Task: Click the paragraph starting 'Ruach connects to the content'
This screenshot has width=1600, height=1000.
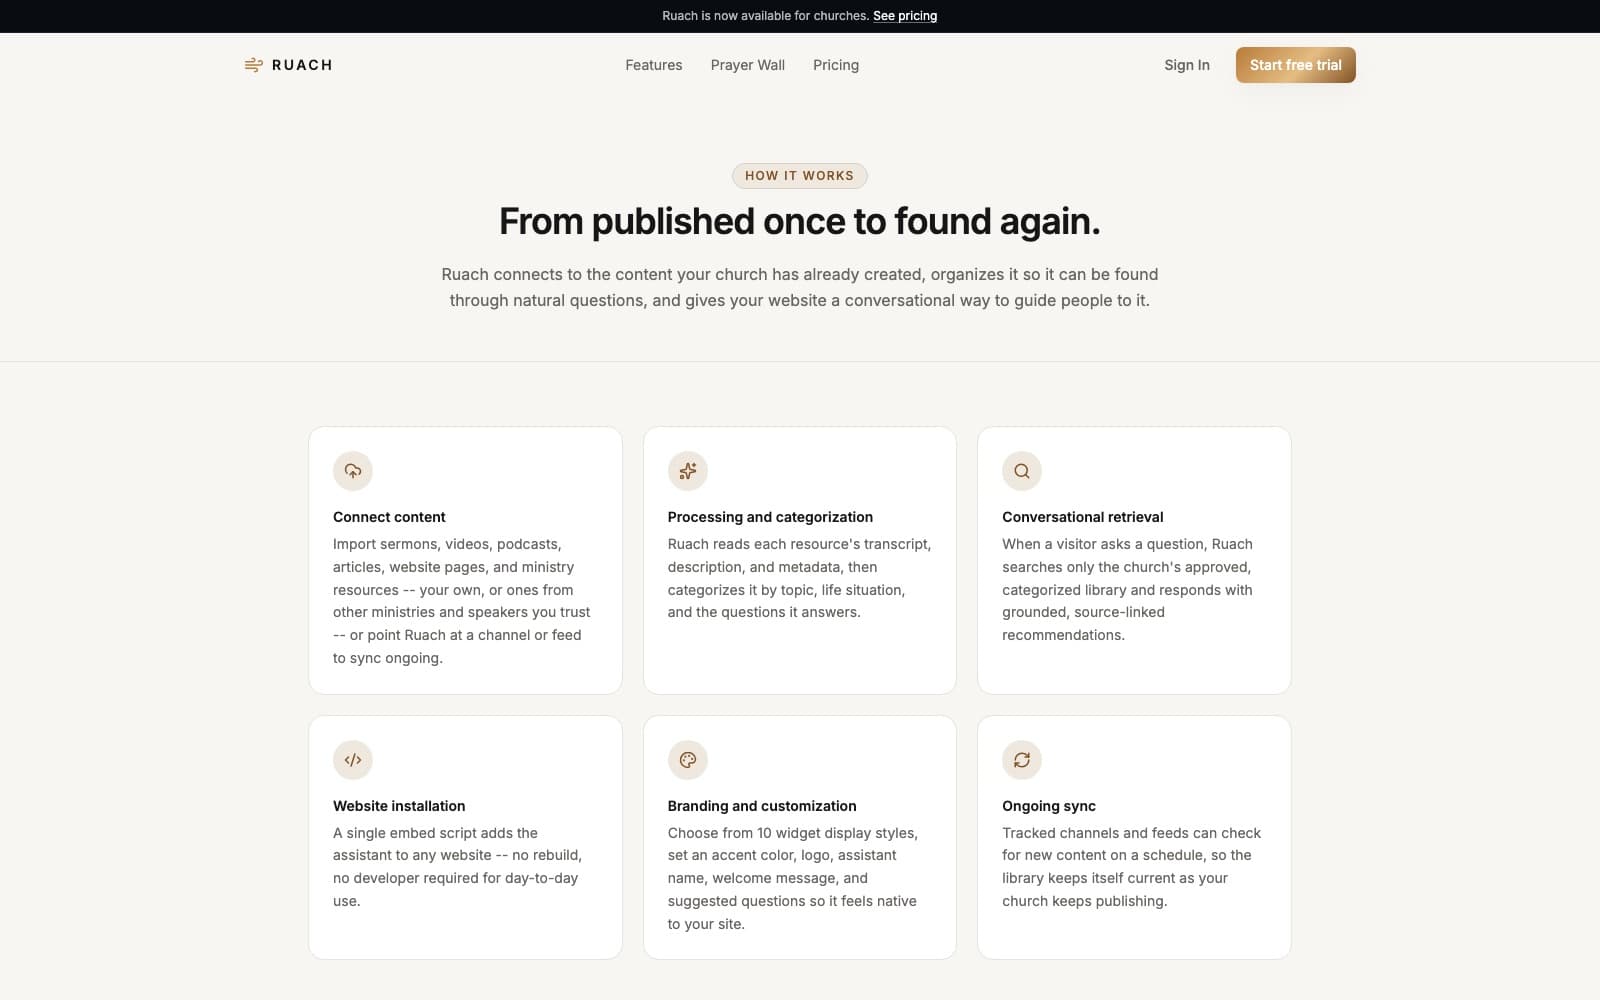Action: pos(800,287)
